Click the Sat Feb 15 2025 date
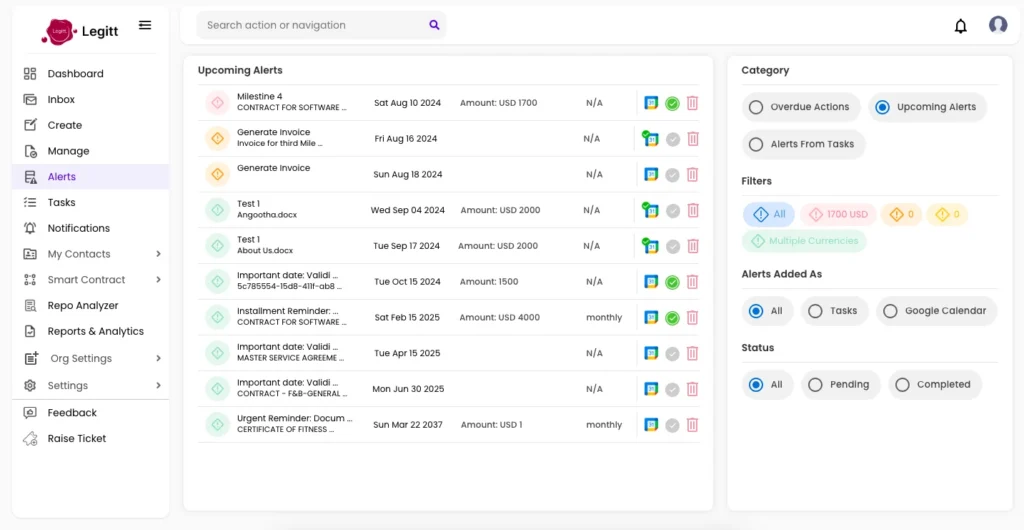Viewport: 1024px width, 530px height. 406,317
